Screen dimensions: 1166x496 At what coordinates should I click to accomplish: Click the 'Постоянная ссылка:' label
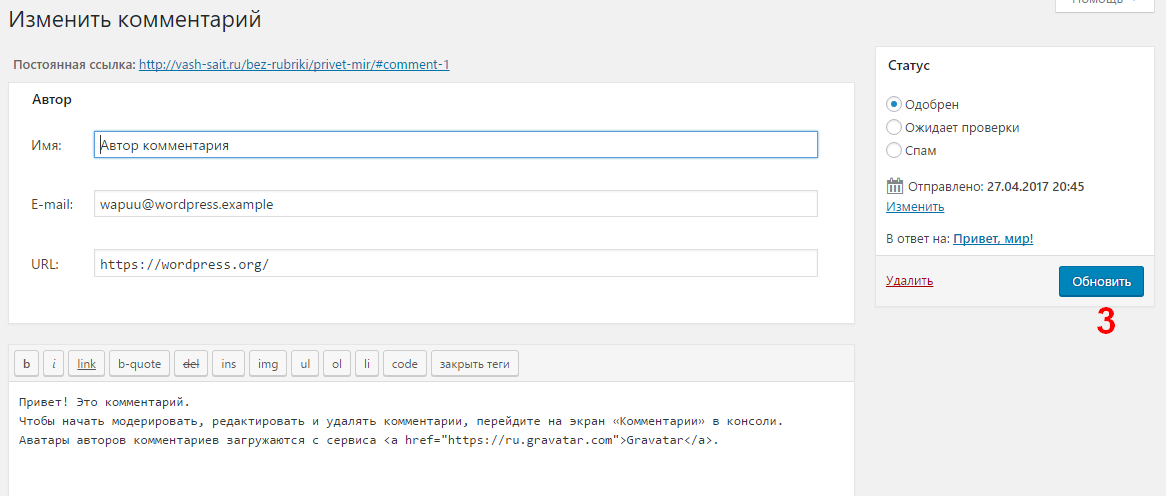(74, 65)
